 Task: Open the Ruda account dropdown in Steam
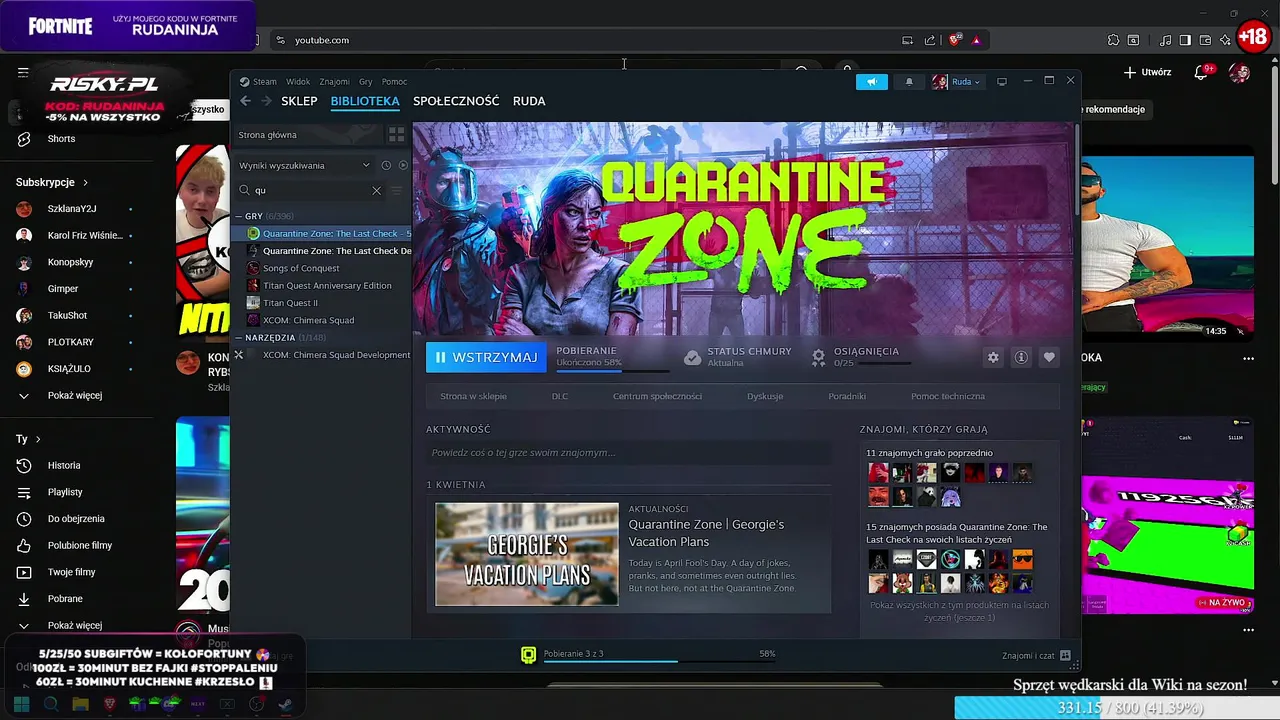956,82
